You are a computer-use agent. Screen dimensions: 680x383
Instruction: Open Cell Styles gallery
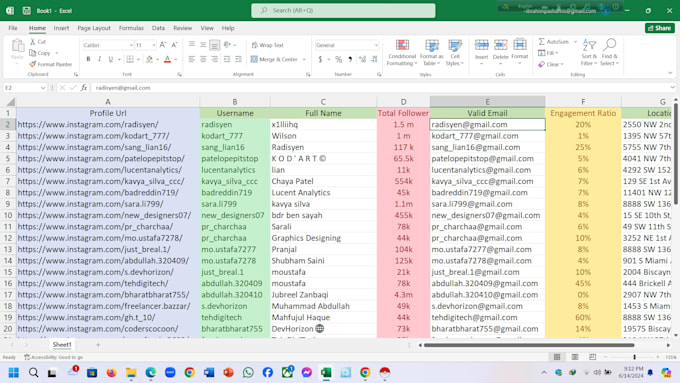[x=455, y=52]
